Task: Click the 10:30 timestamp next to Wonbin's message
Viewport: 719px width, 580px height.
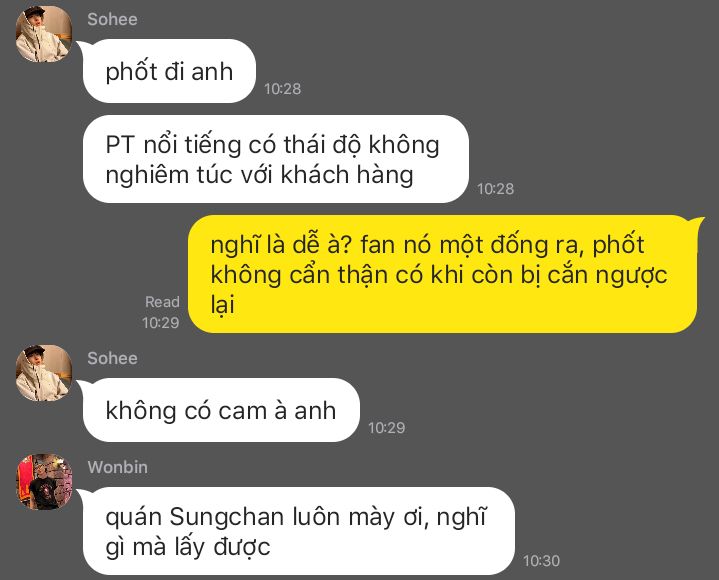Action: pyautogui.click(x=542, y=561)
